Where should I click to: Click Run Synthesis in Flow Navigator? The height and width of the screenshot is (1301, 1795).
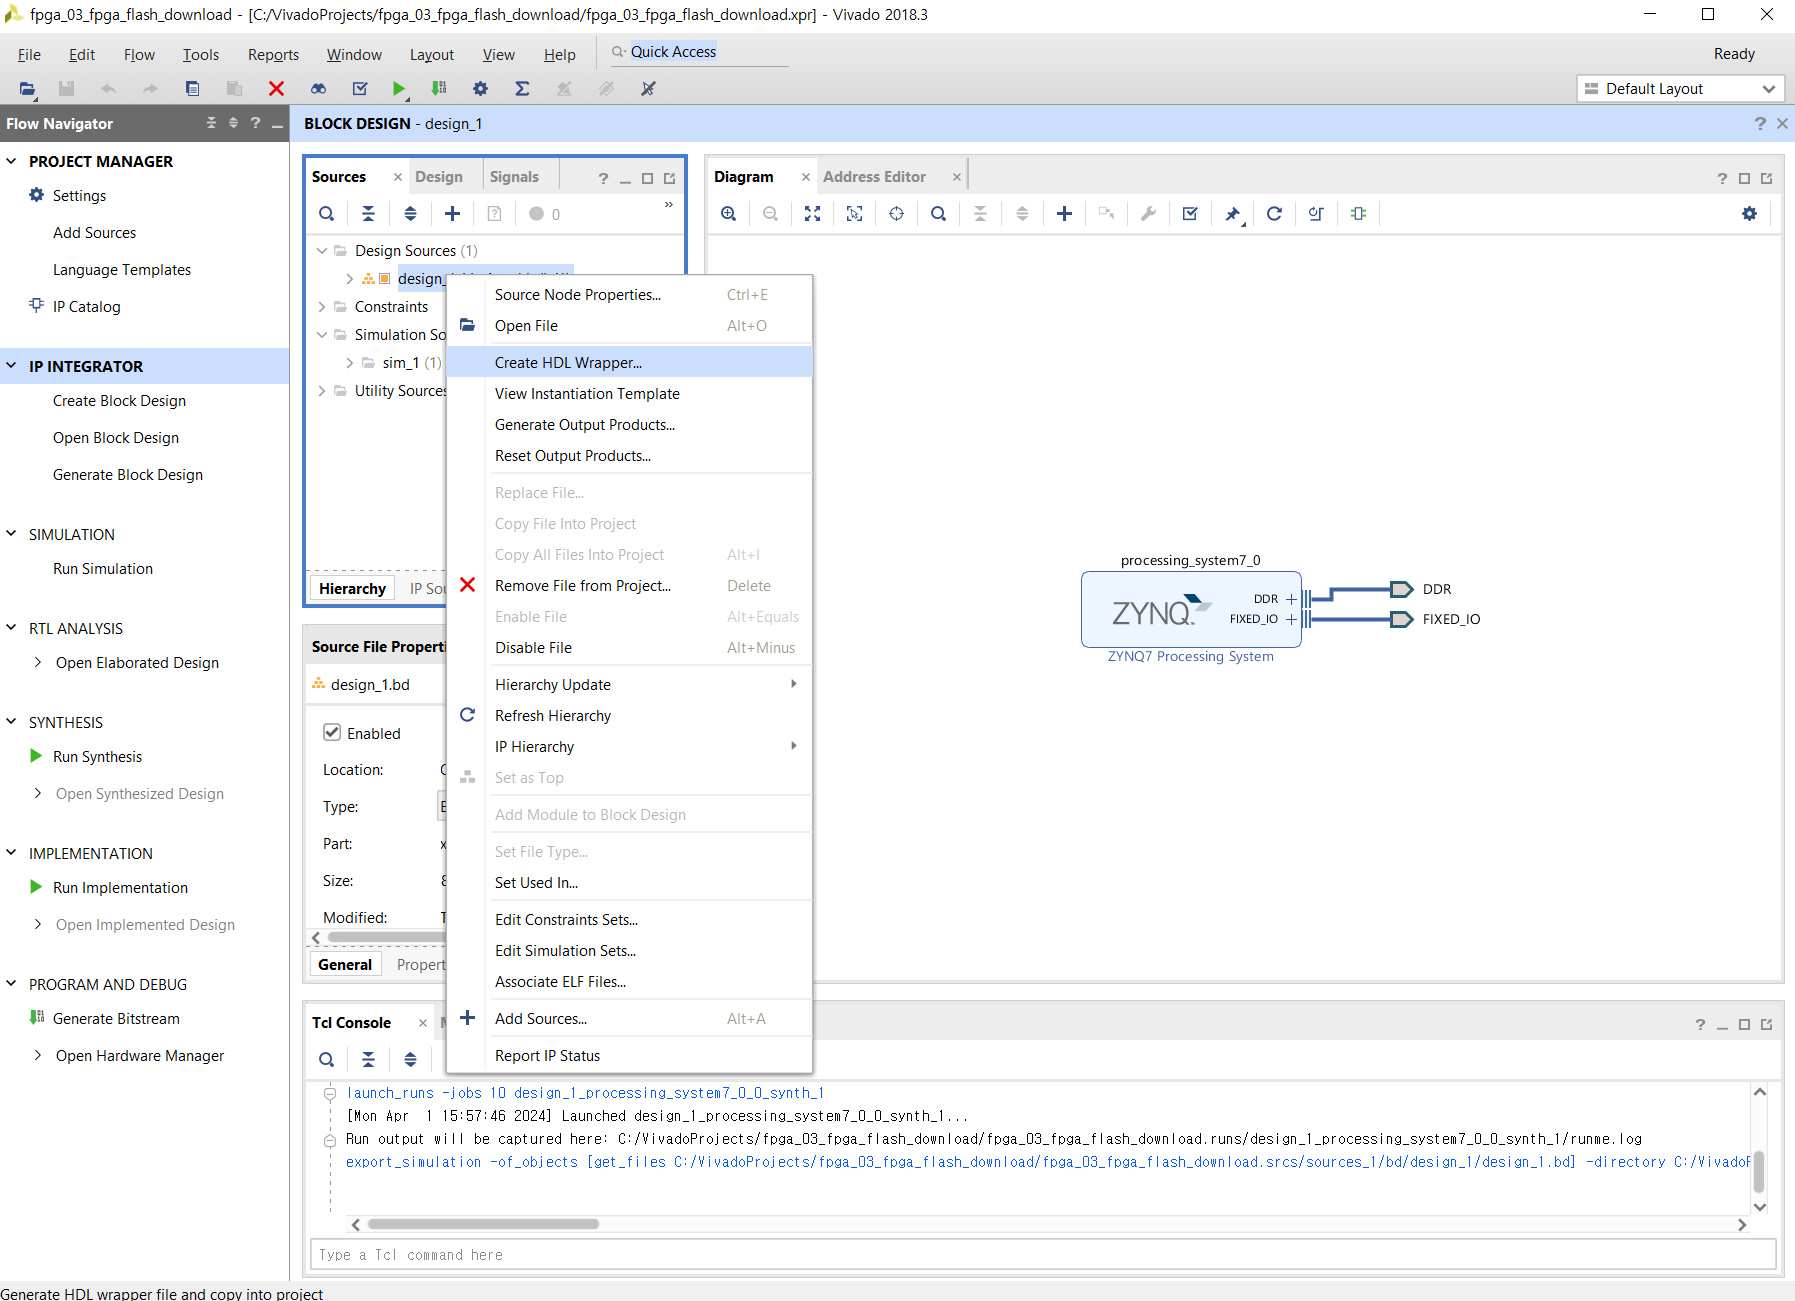coord(97,757)
